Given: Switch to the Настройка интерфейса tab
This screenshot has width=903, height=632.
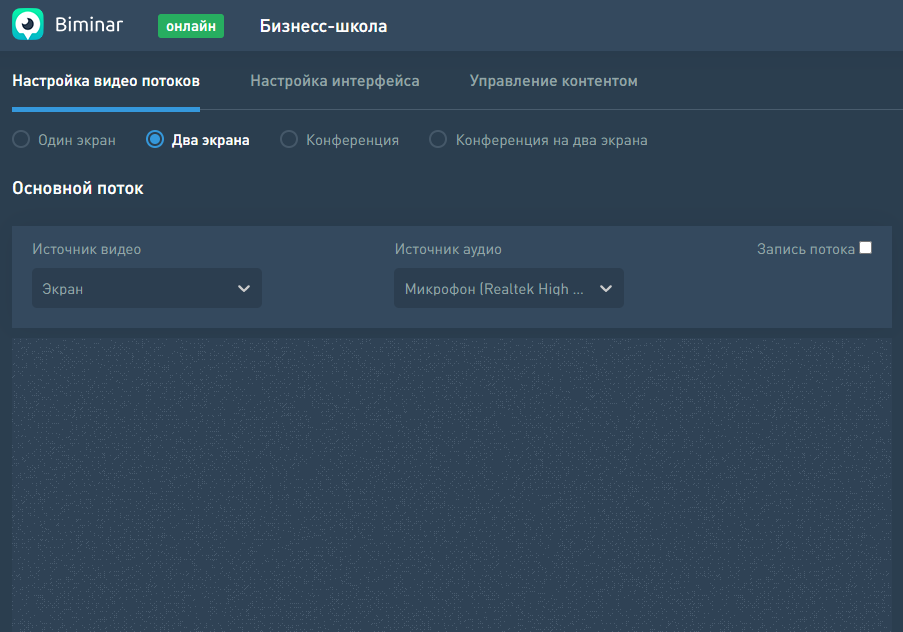Looking at the screenshot, I should pos(335,81).
